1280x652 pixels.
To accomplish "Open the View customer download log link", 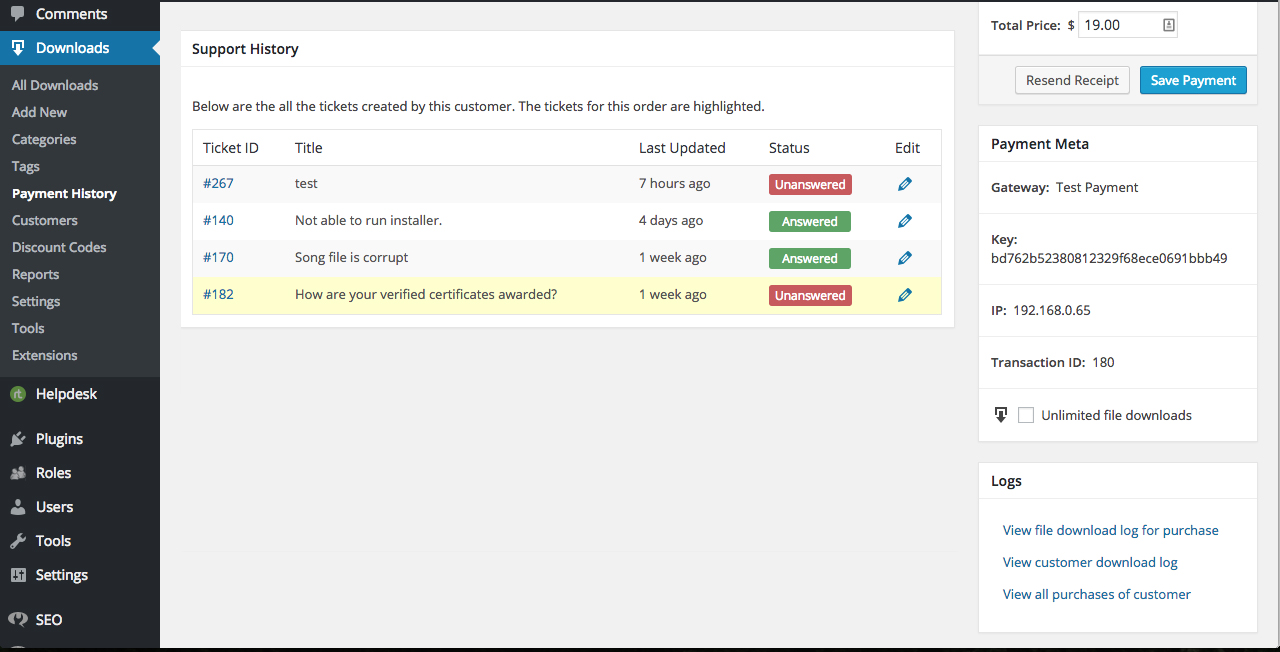I will 1090,563.
